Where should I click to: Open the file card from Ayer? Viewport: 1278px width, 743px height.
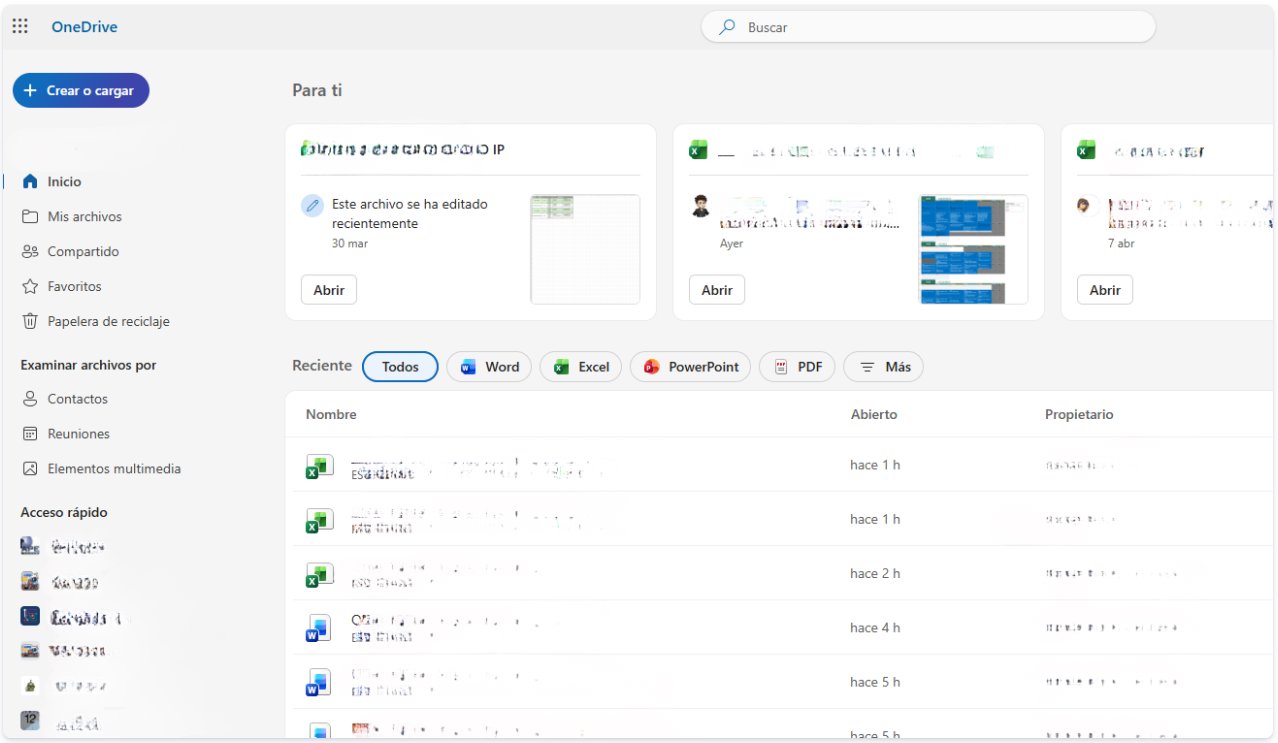coord(717,290)
